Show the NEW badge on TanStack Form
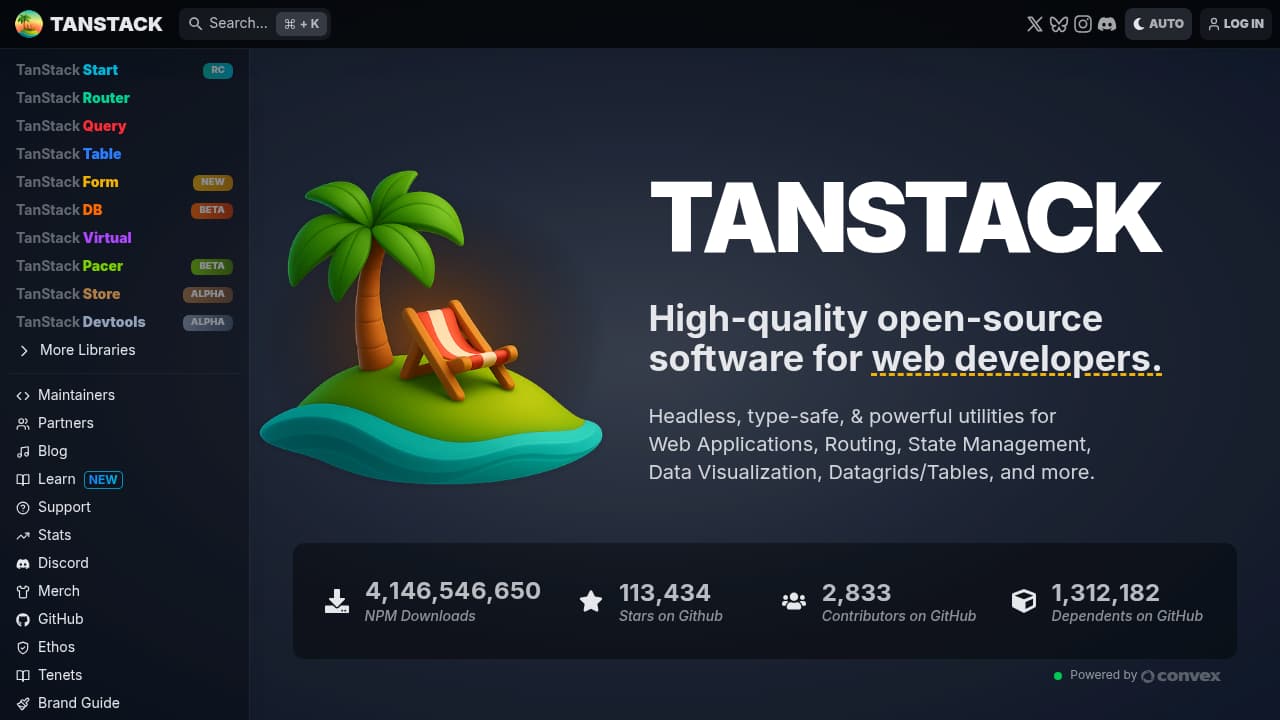Screen dimensions: 1280x720 pyautogui.click(x=212, y=182)
